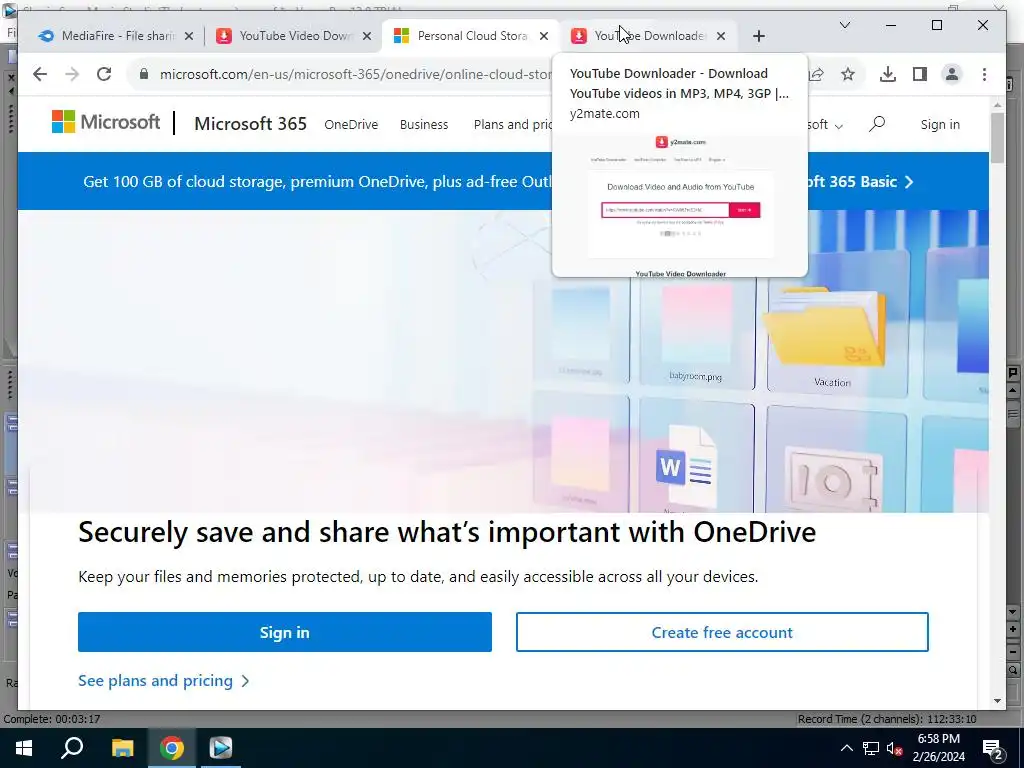Image resolution: width=1024 pixels, height=768 pixels.
Task: Go forward to the next page
Action: (x=72, y=74)
